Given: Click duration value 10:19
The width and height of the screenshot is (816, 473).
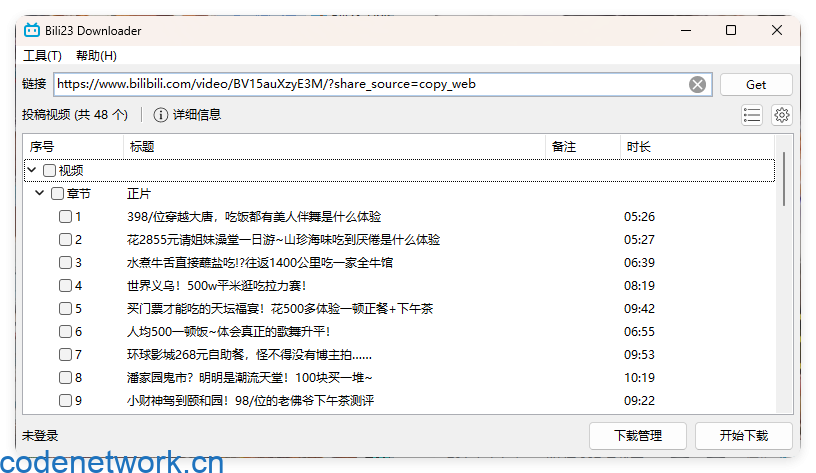Looking at the screenshot, I should tap(640, 377).
